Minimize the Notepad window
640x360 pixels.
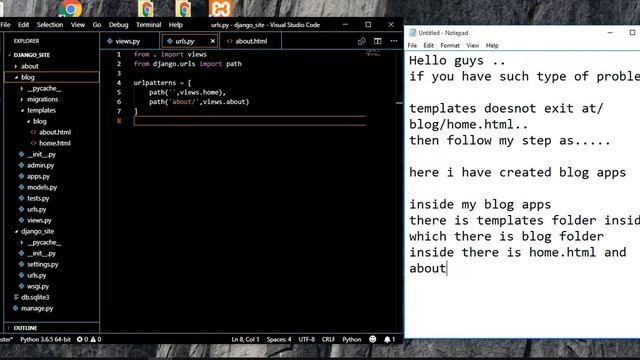point(610,33)
